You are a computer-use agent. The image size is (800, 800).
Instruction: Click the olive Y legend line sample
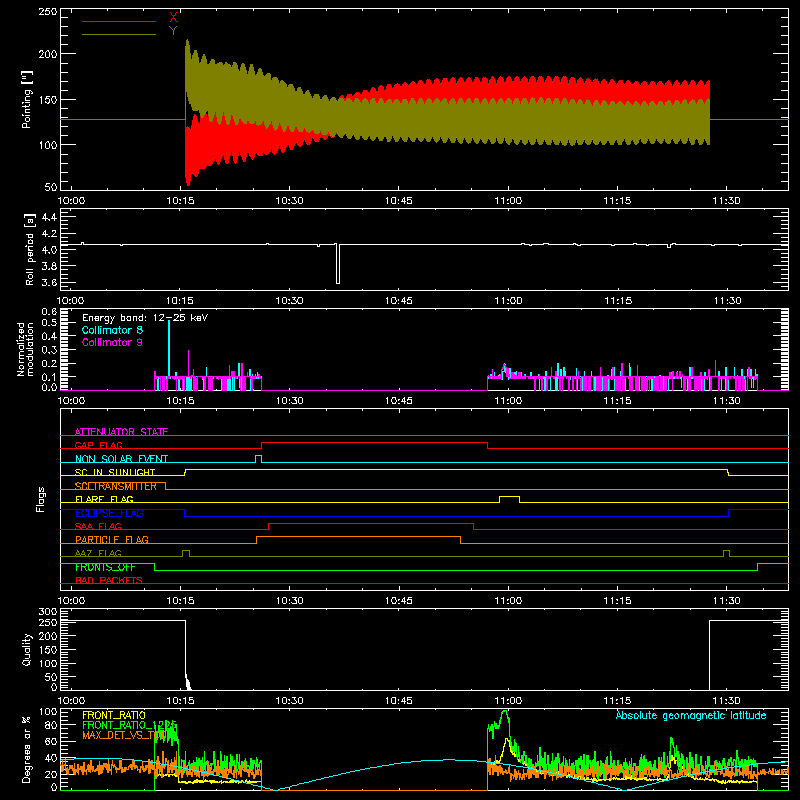pyautogui.click(x=118, y=35)
